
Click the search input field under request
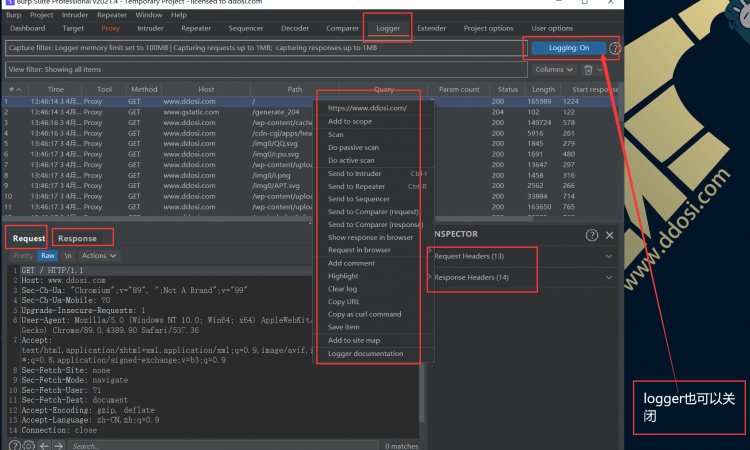coord(200,445)
